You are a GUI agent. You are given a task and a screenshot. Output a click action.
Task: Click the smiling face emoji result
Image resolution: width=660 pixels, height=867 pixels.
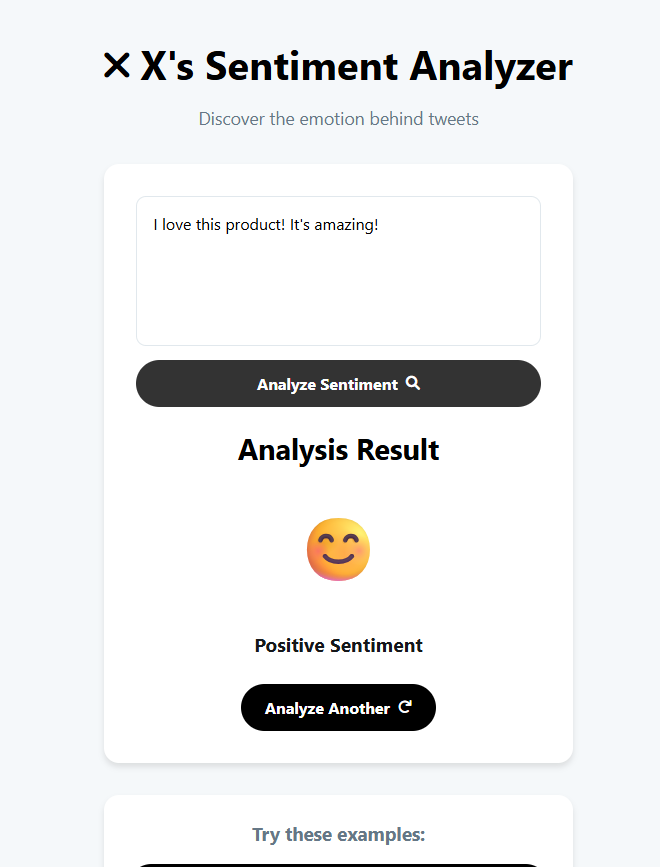338,550
